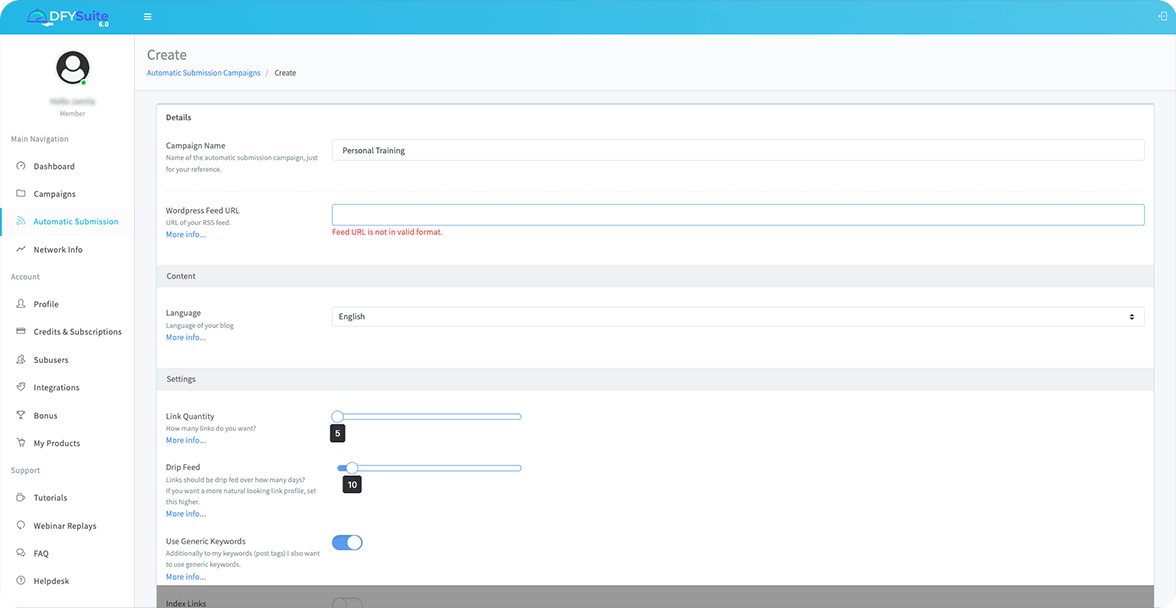This screenshot has width=1176, height=608.
Task: Click Automatic Submission Campaigns breadcrumb link
Action: pyautogui.click(x=203, y=72)
